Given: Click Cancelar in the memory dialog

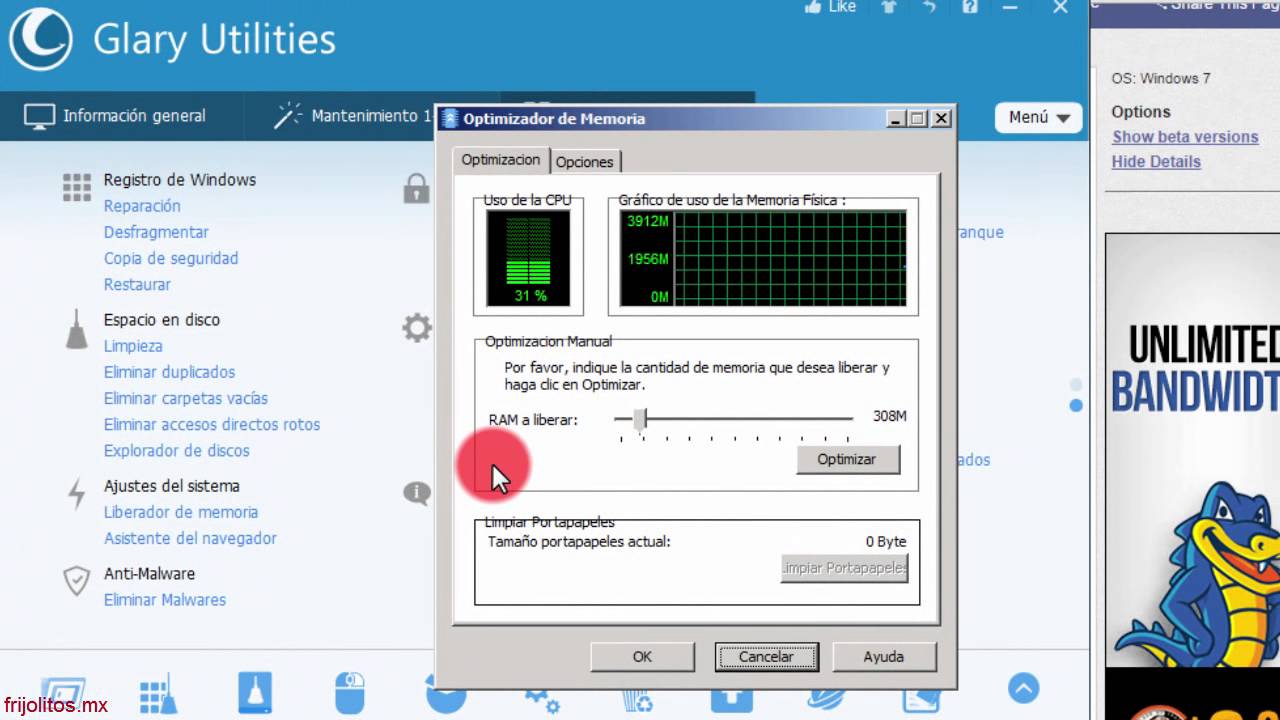Looking at the screenshot, I should 766,657.
